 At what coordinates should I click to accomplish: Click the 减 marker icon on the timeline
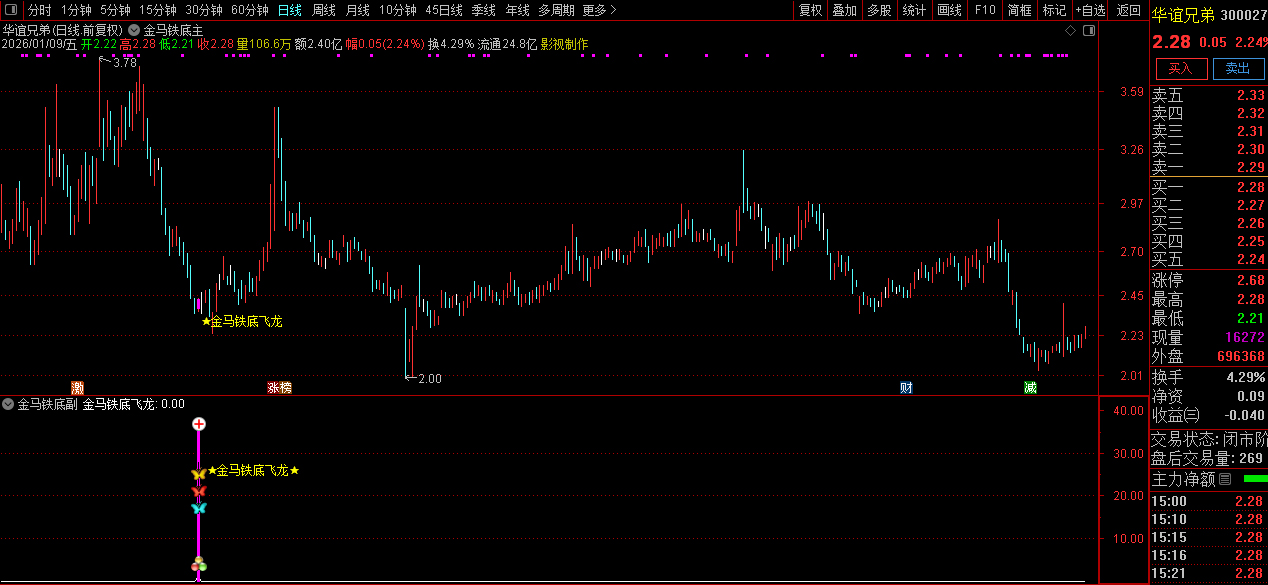[1030, 387]
